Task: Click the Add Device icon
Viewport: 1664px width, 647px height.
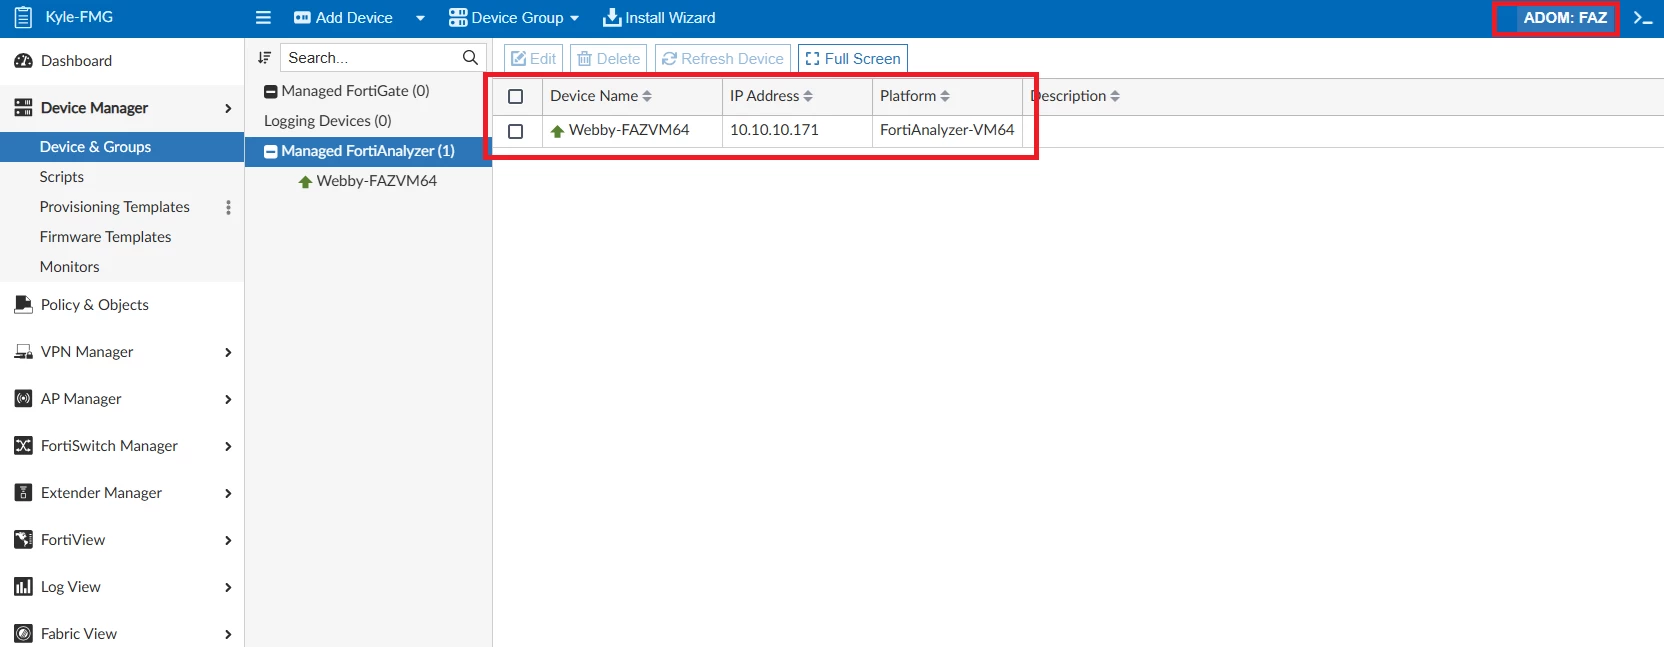Action: (x=302, y=18)
